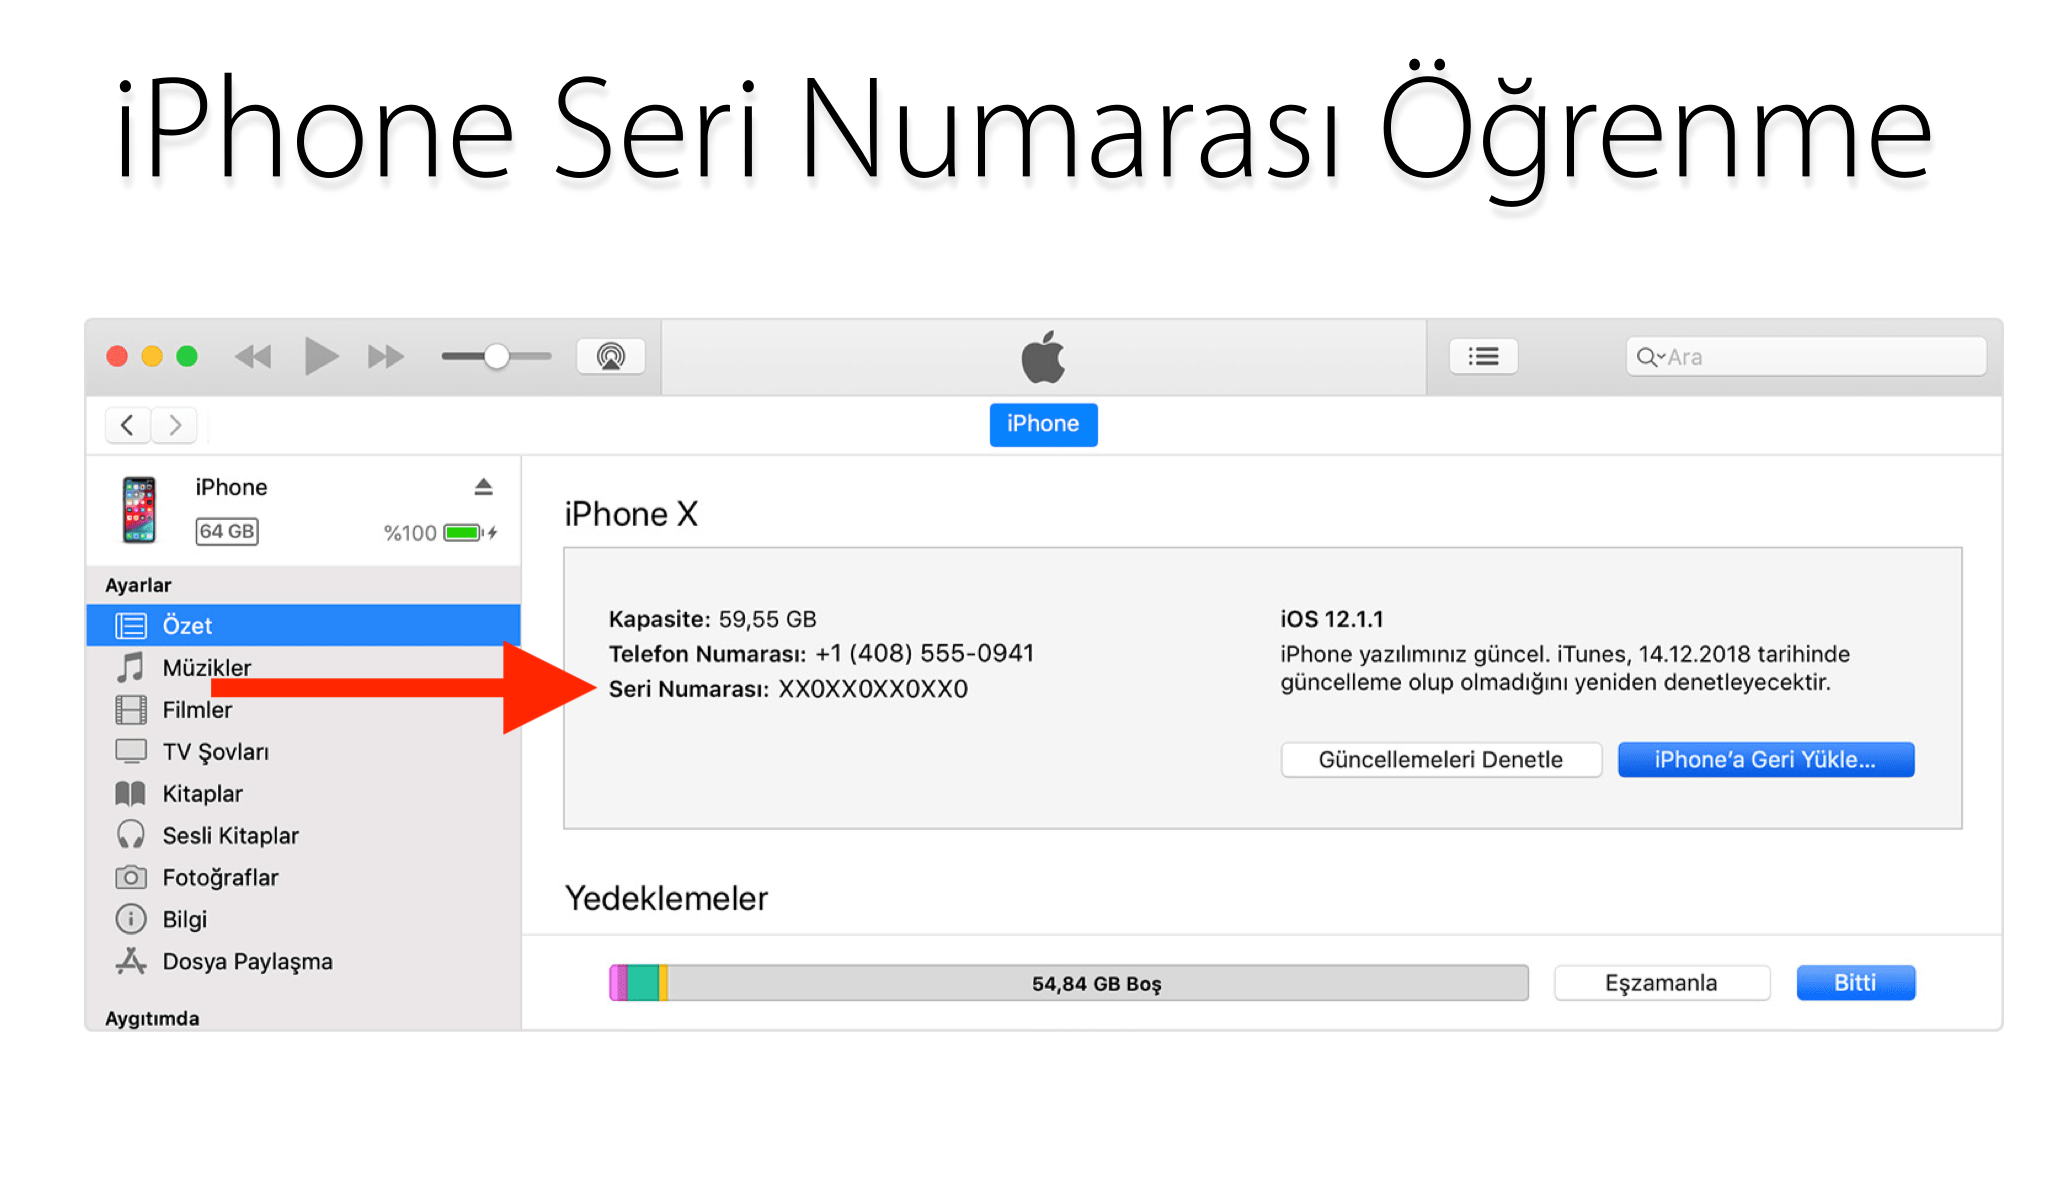Open the Bilgi section in the sidebar
Viewport: 2050px width, 1192px height.
[x=186, y=919]
